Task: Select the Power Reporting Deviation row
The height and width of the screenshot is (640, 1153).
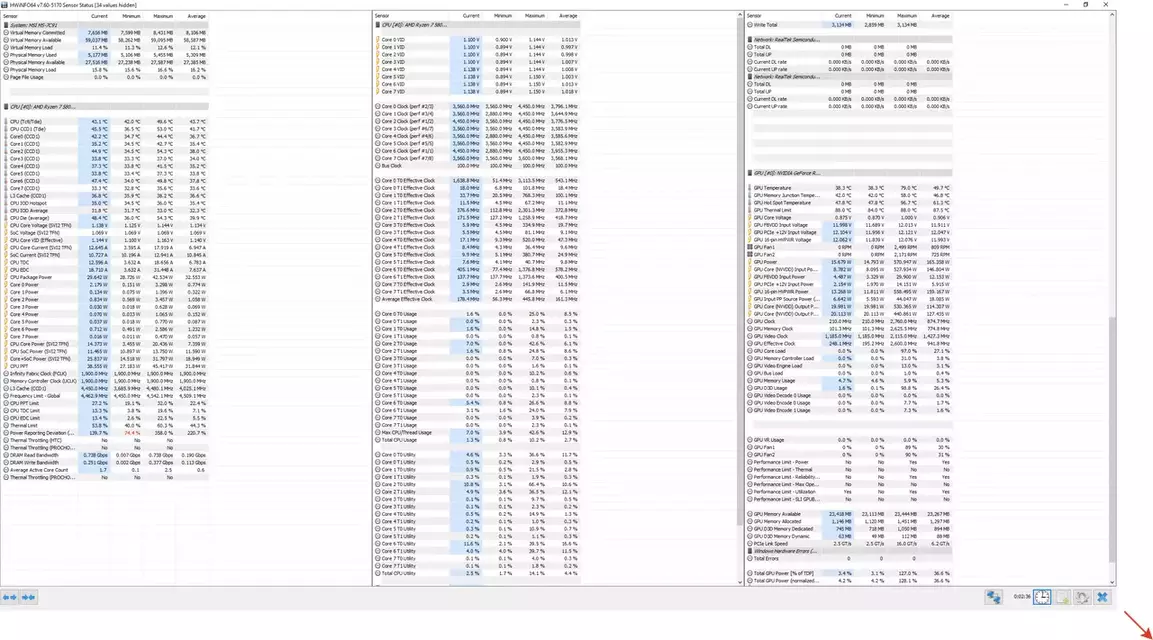Action: (x=105, y=433)
